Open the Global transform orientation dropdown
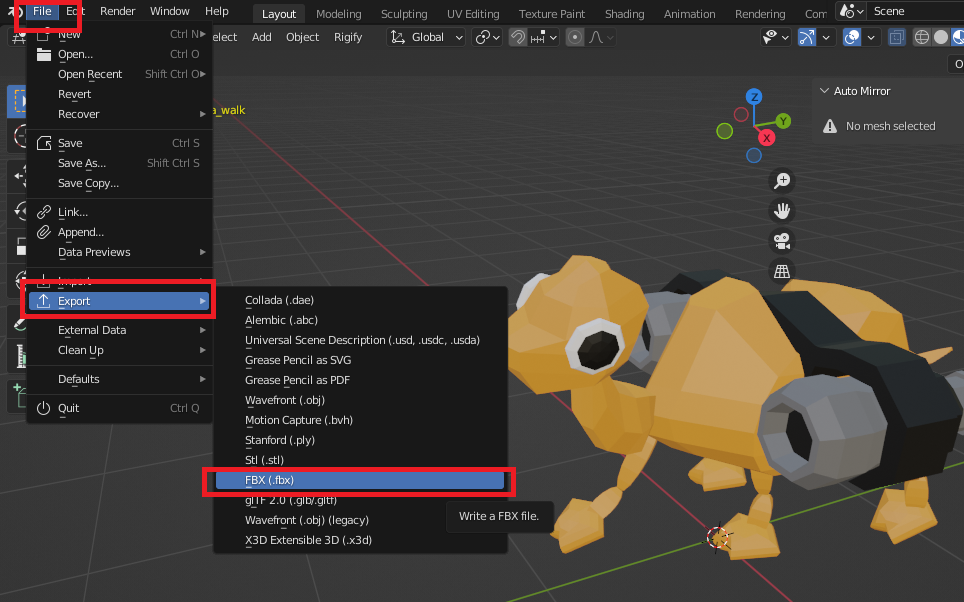The height and width of the screenshot is (602, 964). [425, 36]
